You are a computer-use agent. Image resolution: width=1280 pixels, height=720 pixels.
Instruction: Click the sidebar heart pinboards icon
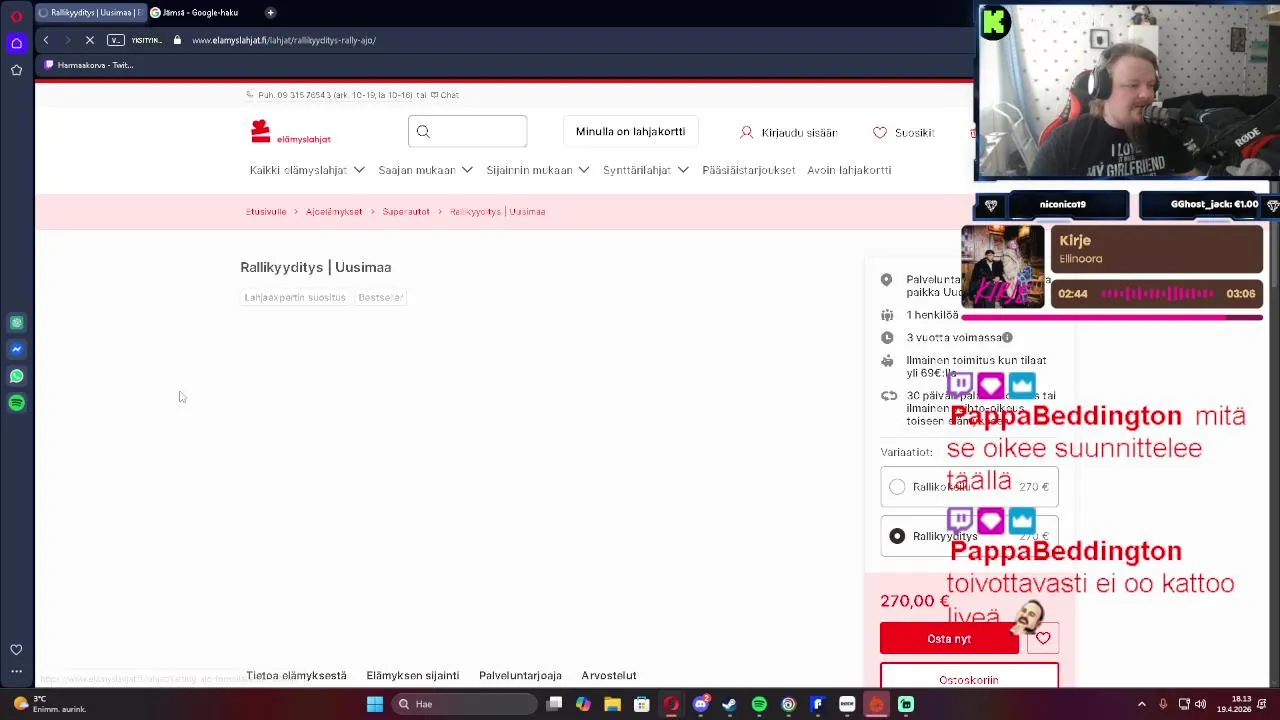[x=17, y=650]
